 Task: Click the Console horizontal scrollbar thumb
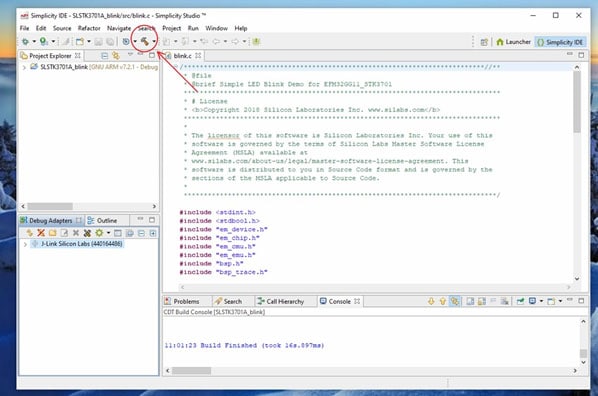click(x=191, y=370)
